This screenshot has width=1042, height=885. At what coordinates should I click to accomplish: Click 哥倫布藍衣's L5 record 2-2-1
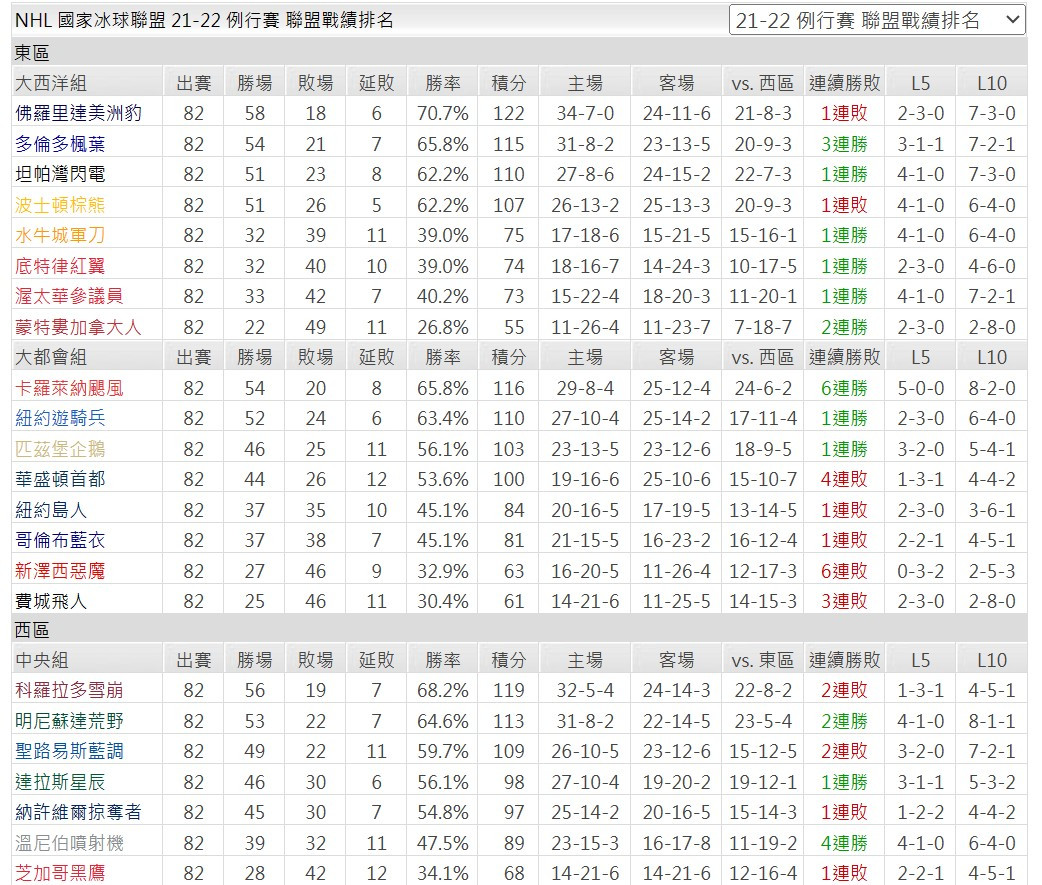click(920, 540)
